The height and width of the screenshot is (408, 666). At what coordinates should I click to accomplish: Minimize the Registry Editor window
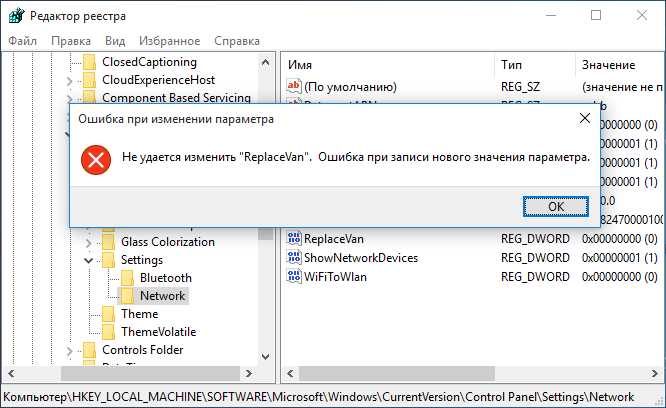tap(551, 16)
